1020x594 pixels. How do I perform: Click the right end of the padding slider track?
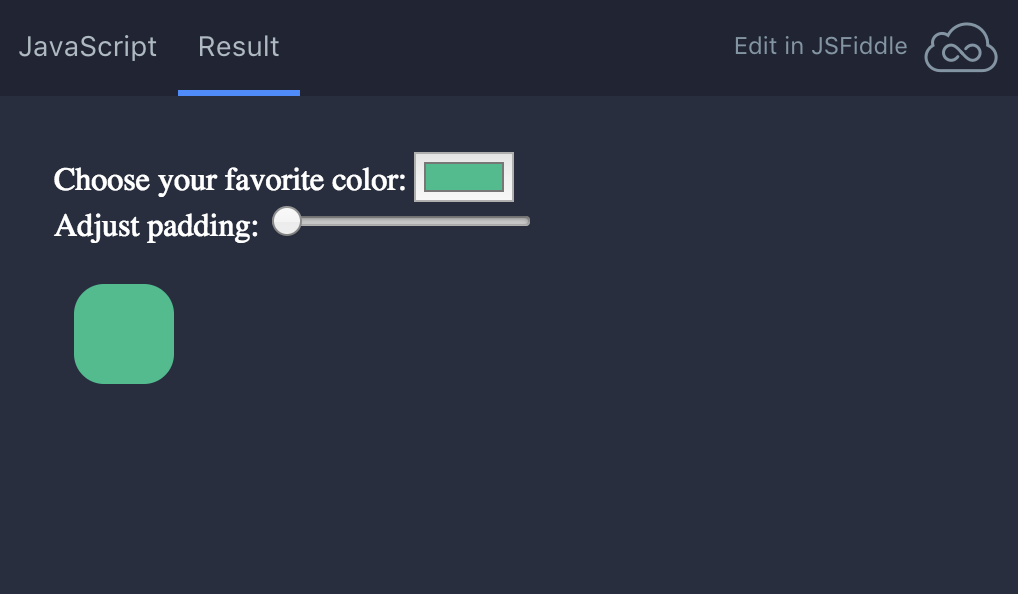tap(524, 221)
